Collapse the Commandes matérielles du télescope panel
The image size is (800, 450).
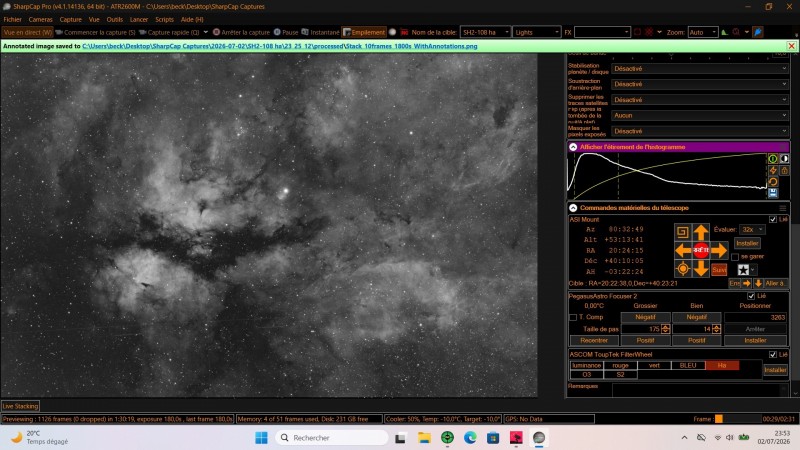tap(573, 208)
